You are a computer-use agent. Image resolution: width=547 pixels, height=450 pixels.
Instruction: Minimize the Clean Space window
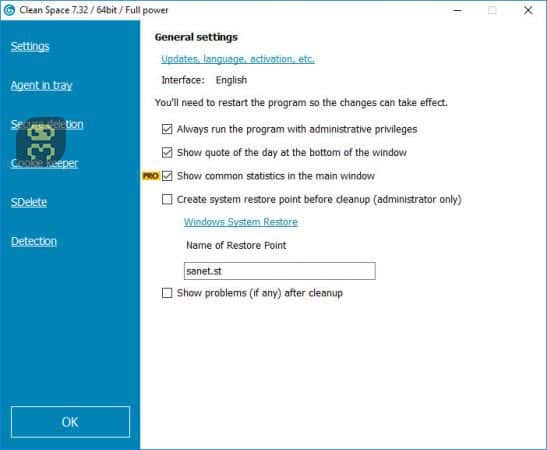click(x=457, y=10)
